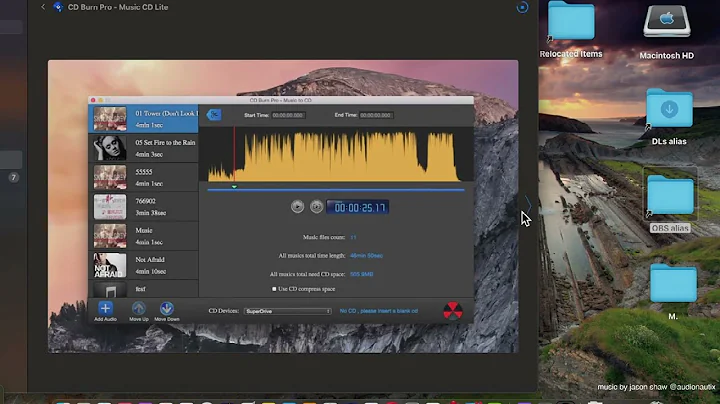The image size is (720, 404).
Task: Click the Not Afraid album cover thumbnail
Action: click(110, 265)
